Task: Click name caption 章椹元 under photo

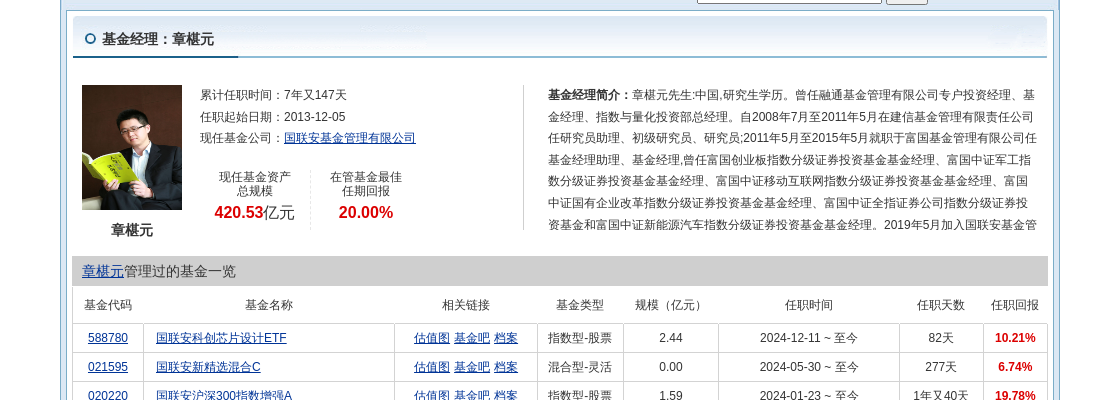Action: pos(132,230)
